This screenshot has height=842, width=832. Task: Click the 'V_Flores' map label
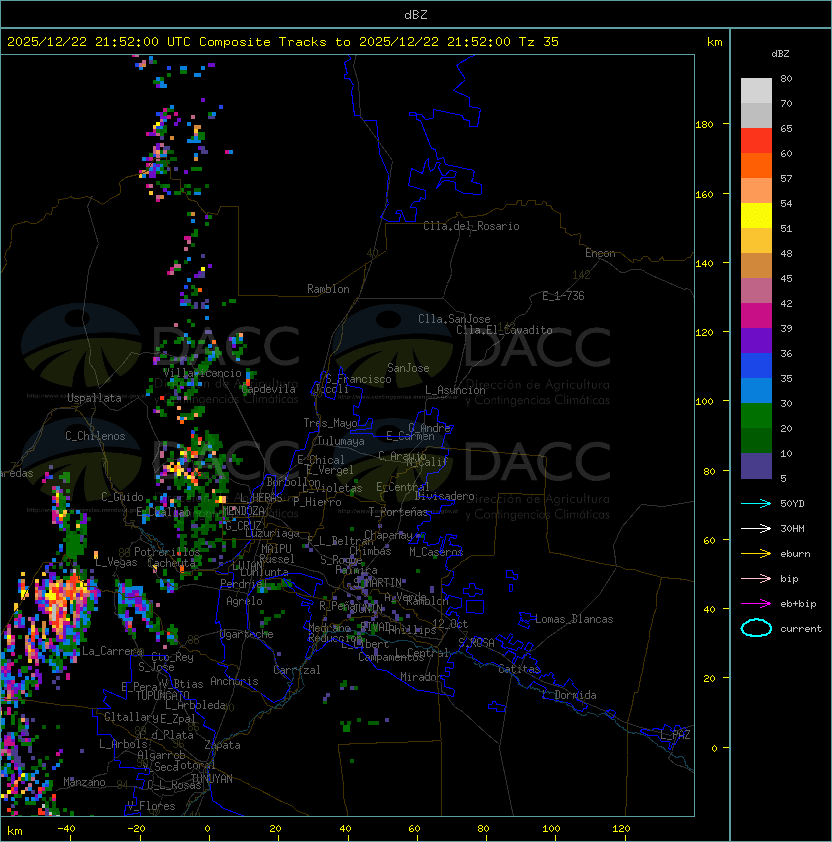[151, 806]
